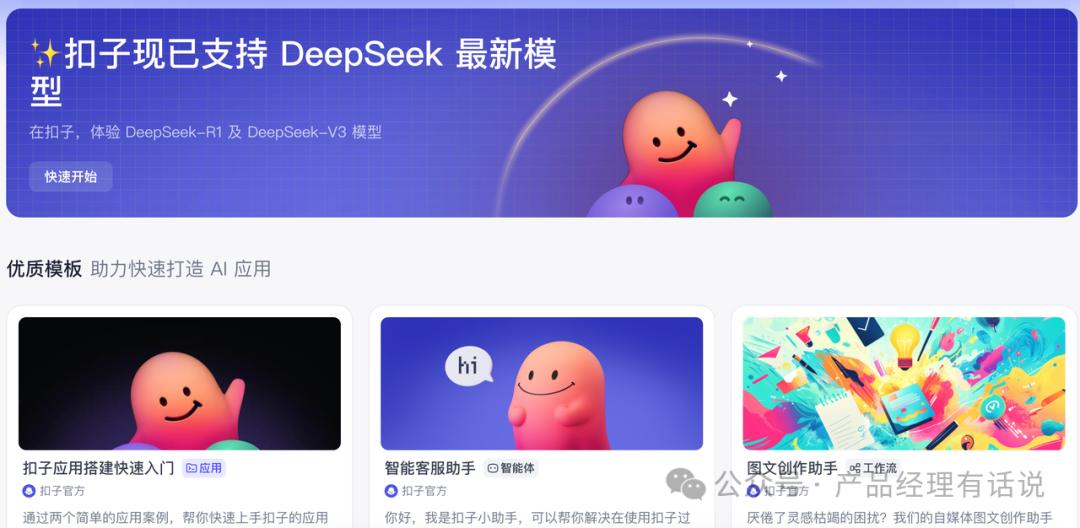Click the 工作流 tag badge
Viewport: 1080px width, 528px height.
coord(873,469)
